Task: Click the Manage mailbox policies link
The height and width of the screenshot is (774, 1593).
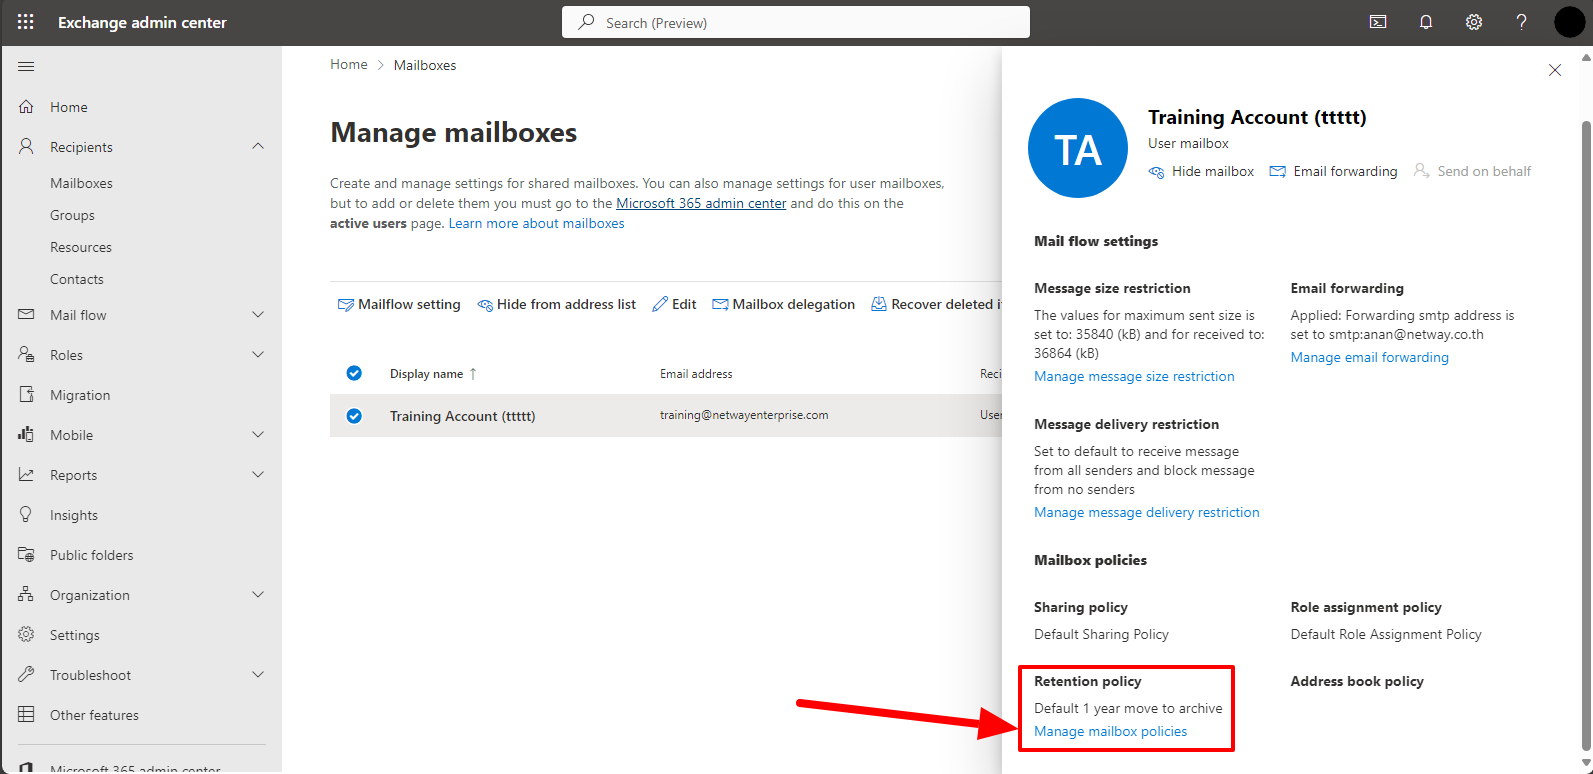Action: coord(1110,731)
